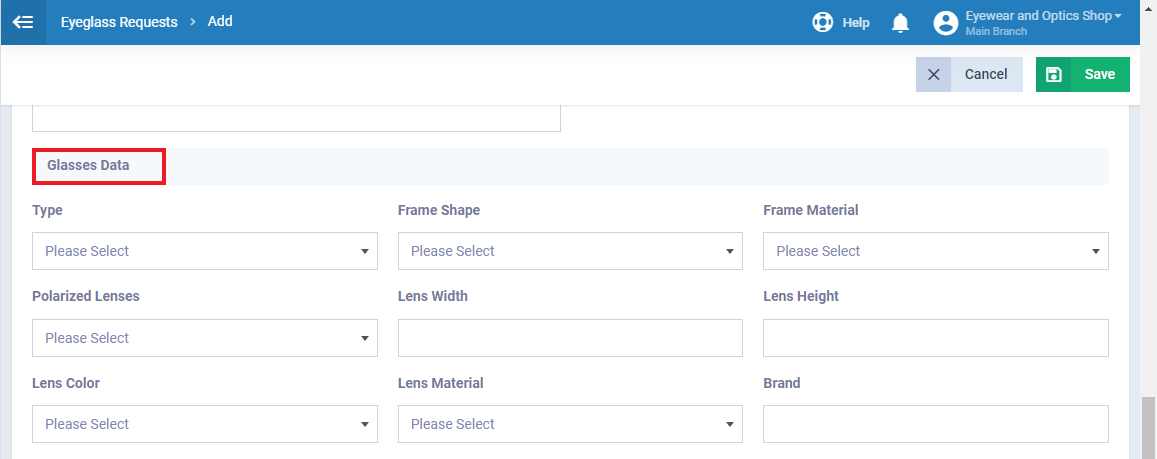Expand the Polarized Lenses dropdown

point(205,338)
